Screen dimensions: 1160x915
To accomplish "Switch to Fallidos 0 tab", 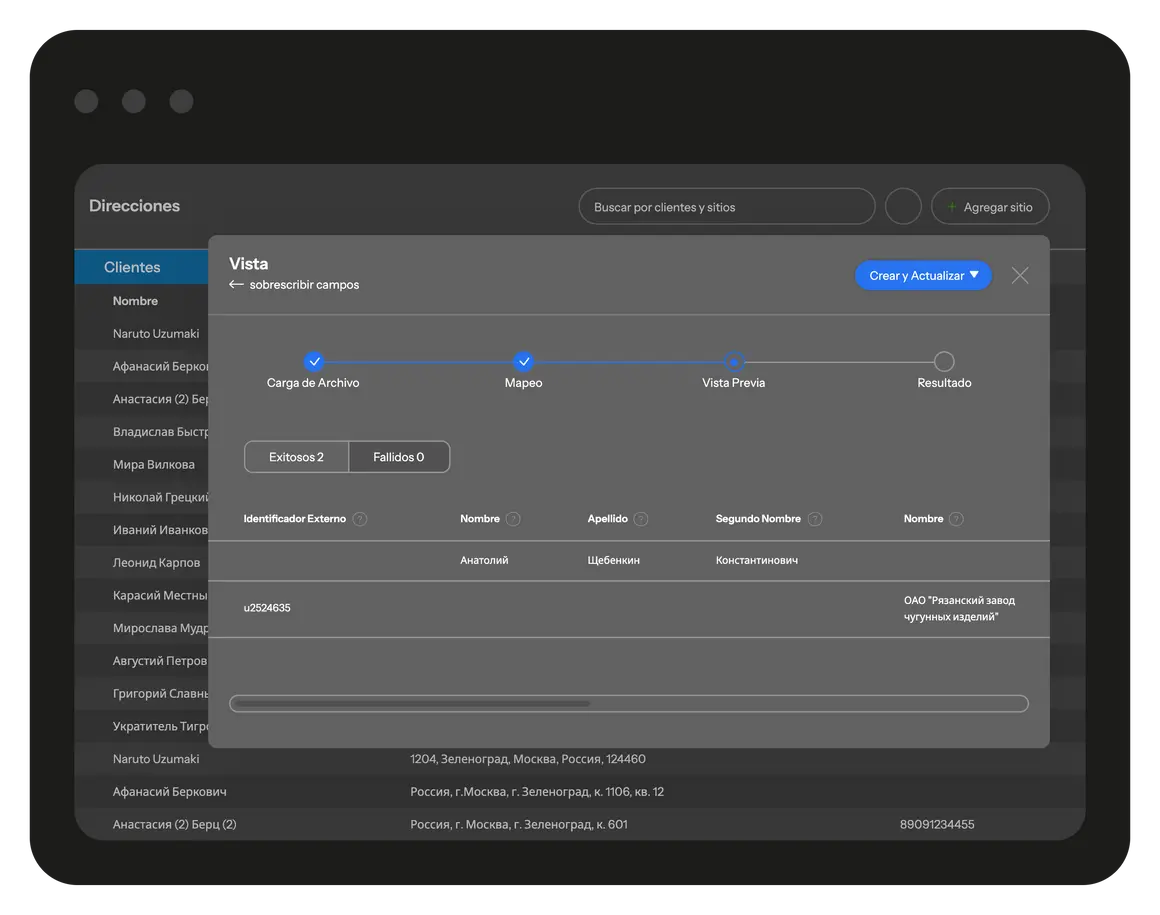I will coord(399,457).
